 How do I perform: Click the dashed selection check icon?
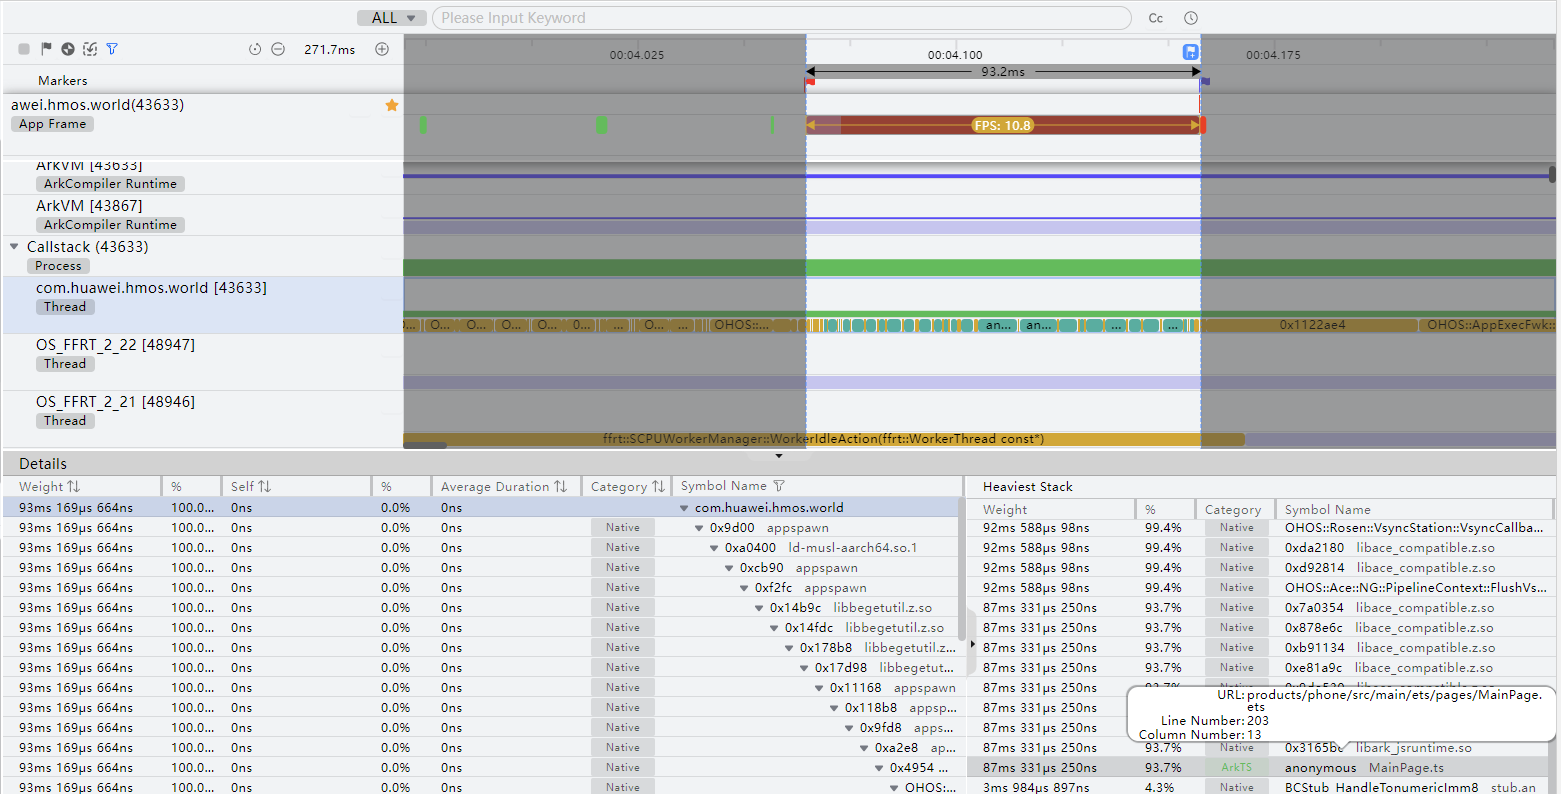tap(90, 49)
